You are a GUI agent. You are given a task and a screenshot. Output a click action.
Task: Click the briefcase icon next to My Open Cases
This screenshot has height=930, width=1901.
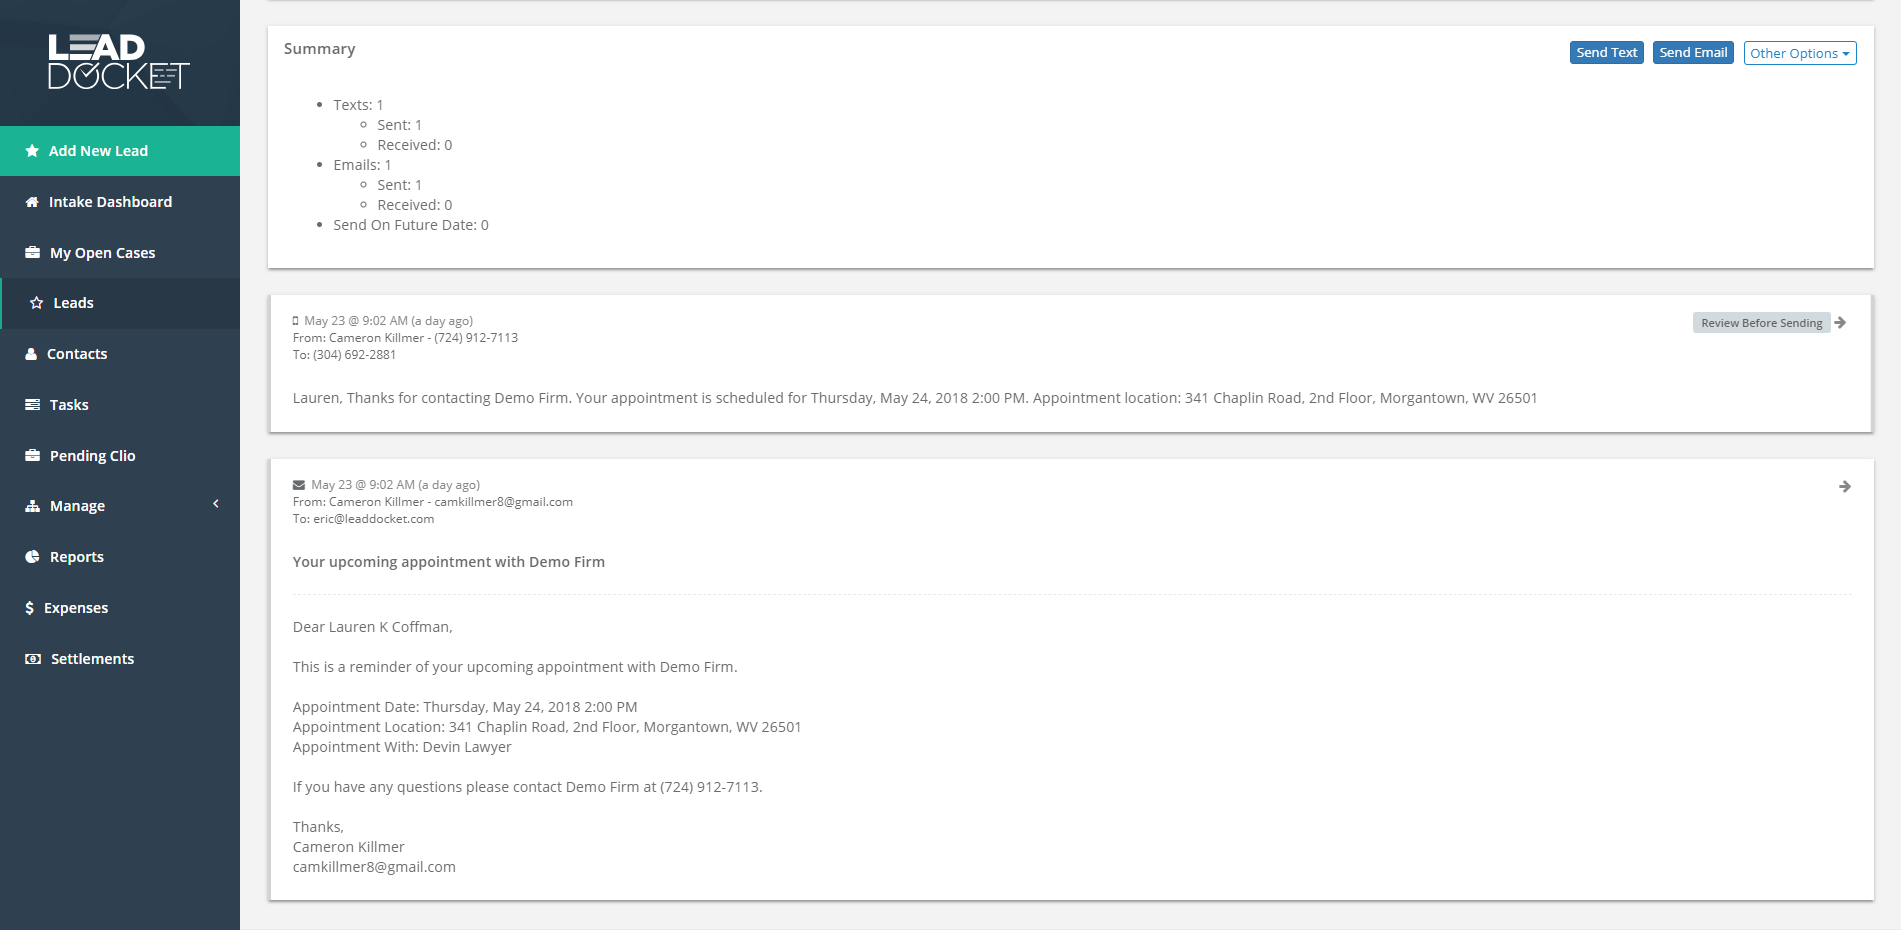[32, 253]
